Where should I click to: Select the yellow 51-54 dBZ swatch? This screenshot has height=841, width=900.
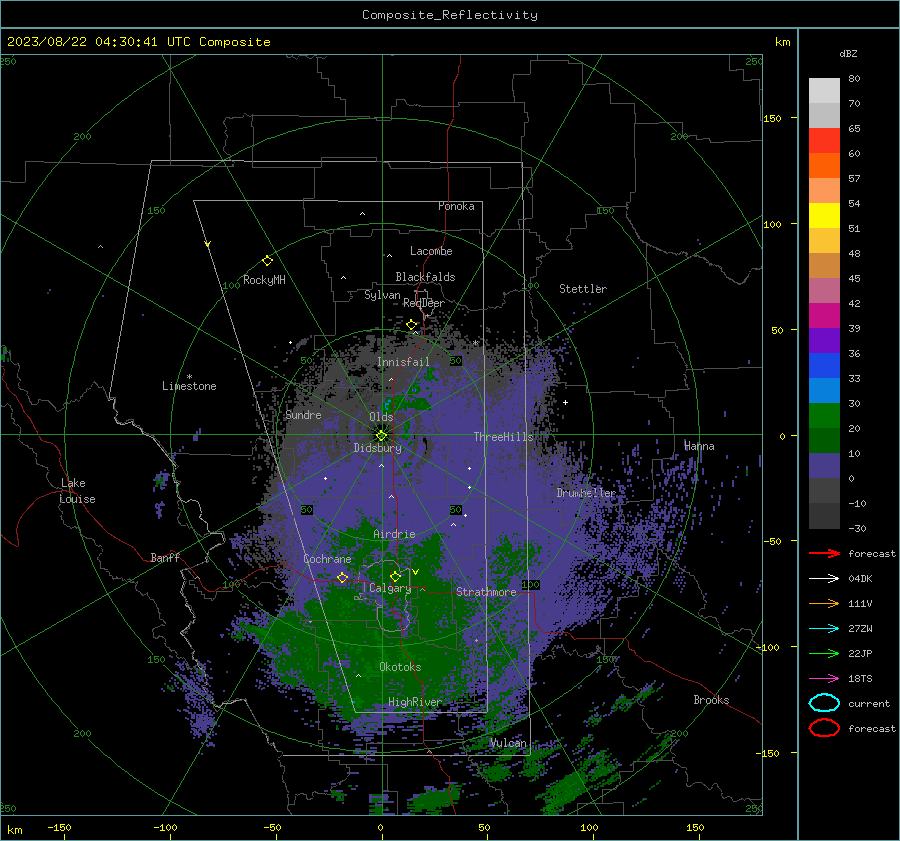[824, 215]
